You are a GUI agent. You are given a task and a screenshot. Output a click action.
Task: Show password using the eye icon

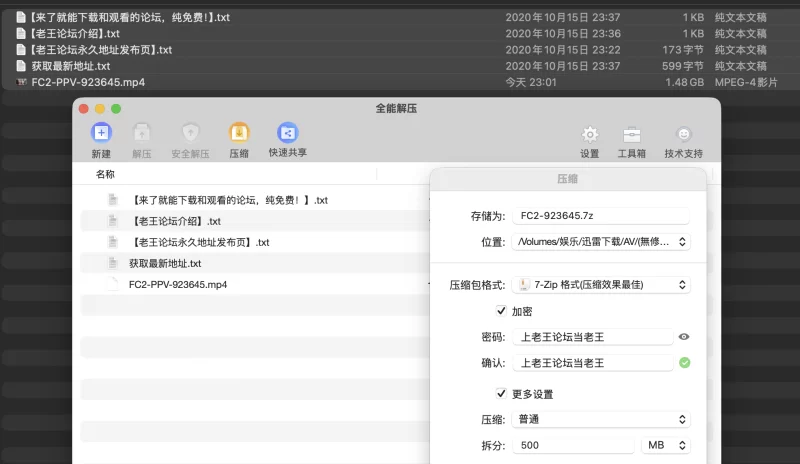[x=684, y=338]
